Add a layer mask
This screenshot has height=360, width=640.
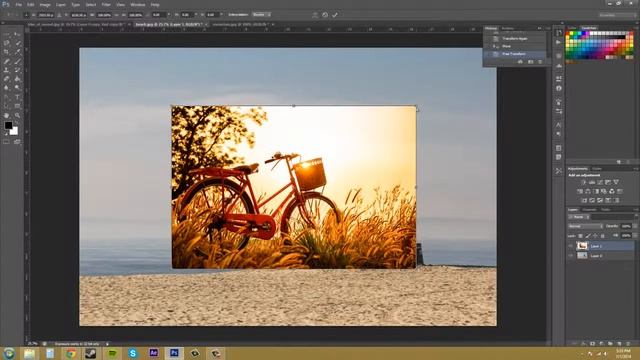[592, 344]
